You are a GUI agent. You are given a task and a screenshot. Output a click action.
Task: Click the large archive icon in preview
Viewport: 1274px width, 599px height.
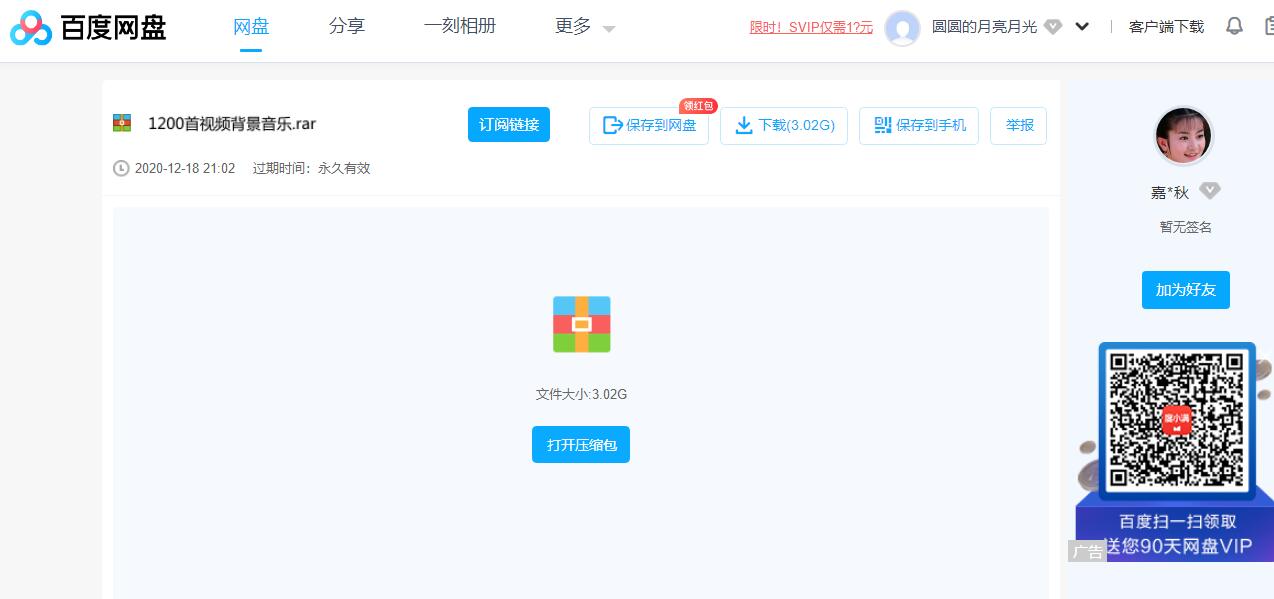click(x=581, y=324)
